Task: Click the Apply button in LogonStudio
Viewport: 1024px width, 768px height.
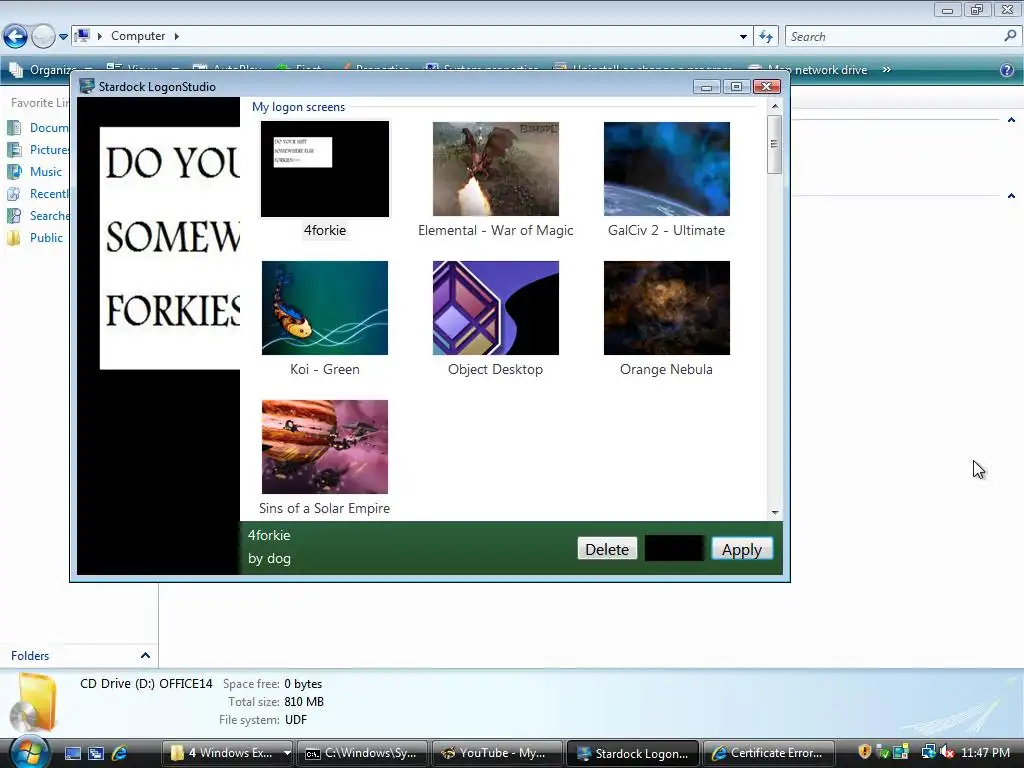Action: coord(741,549)
